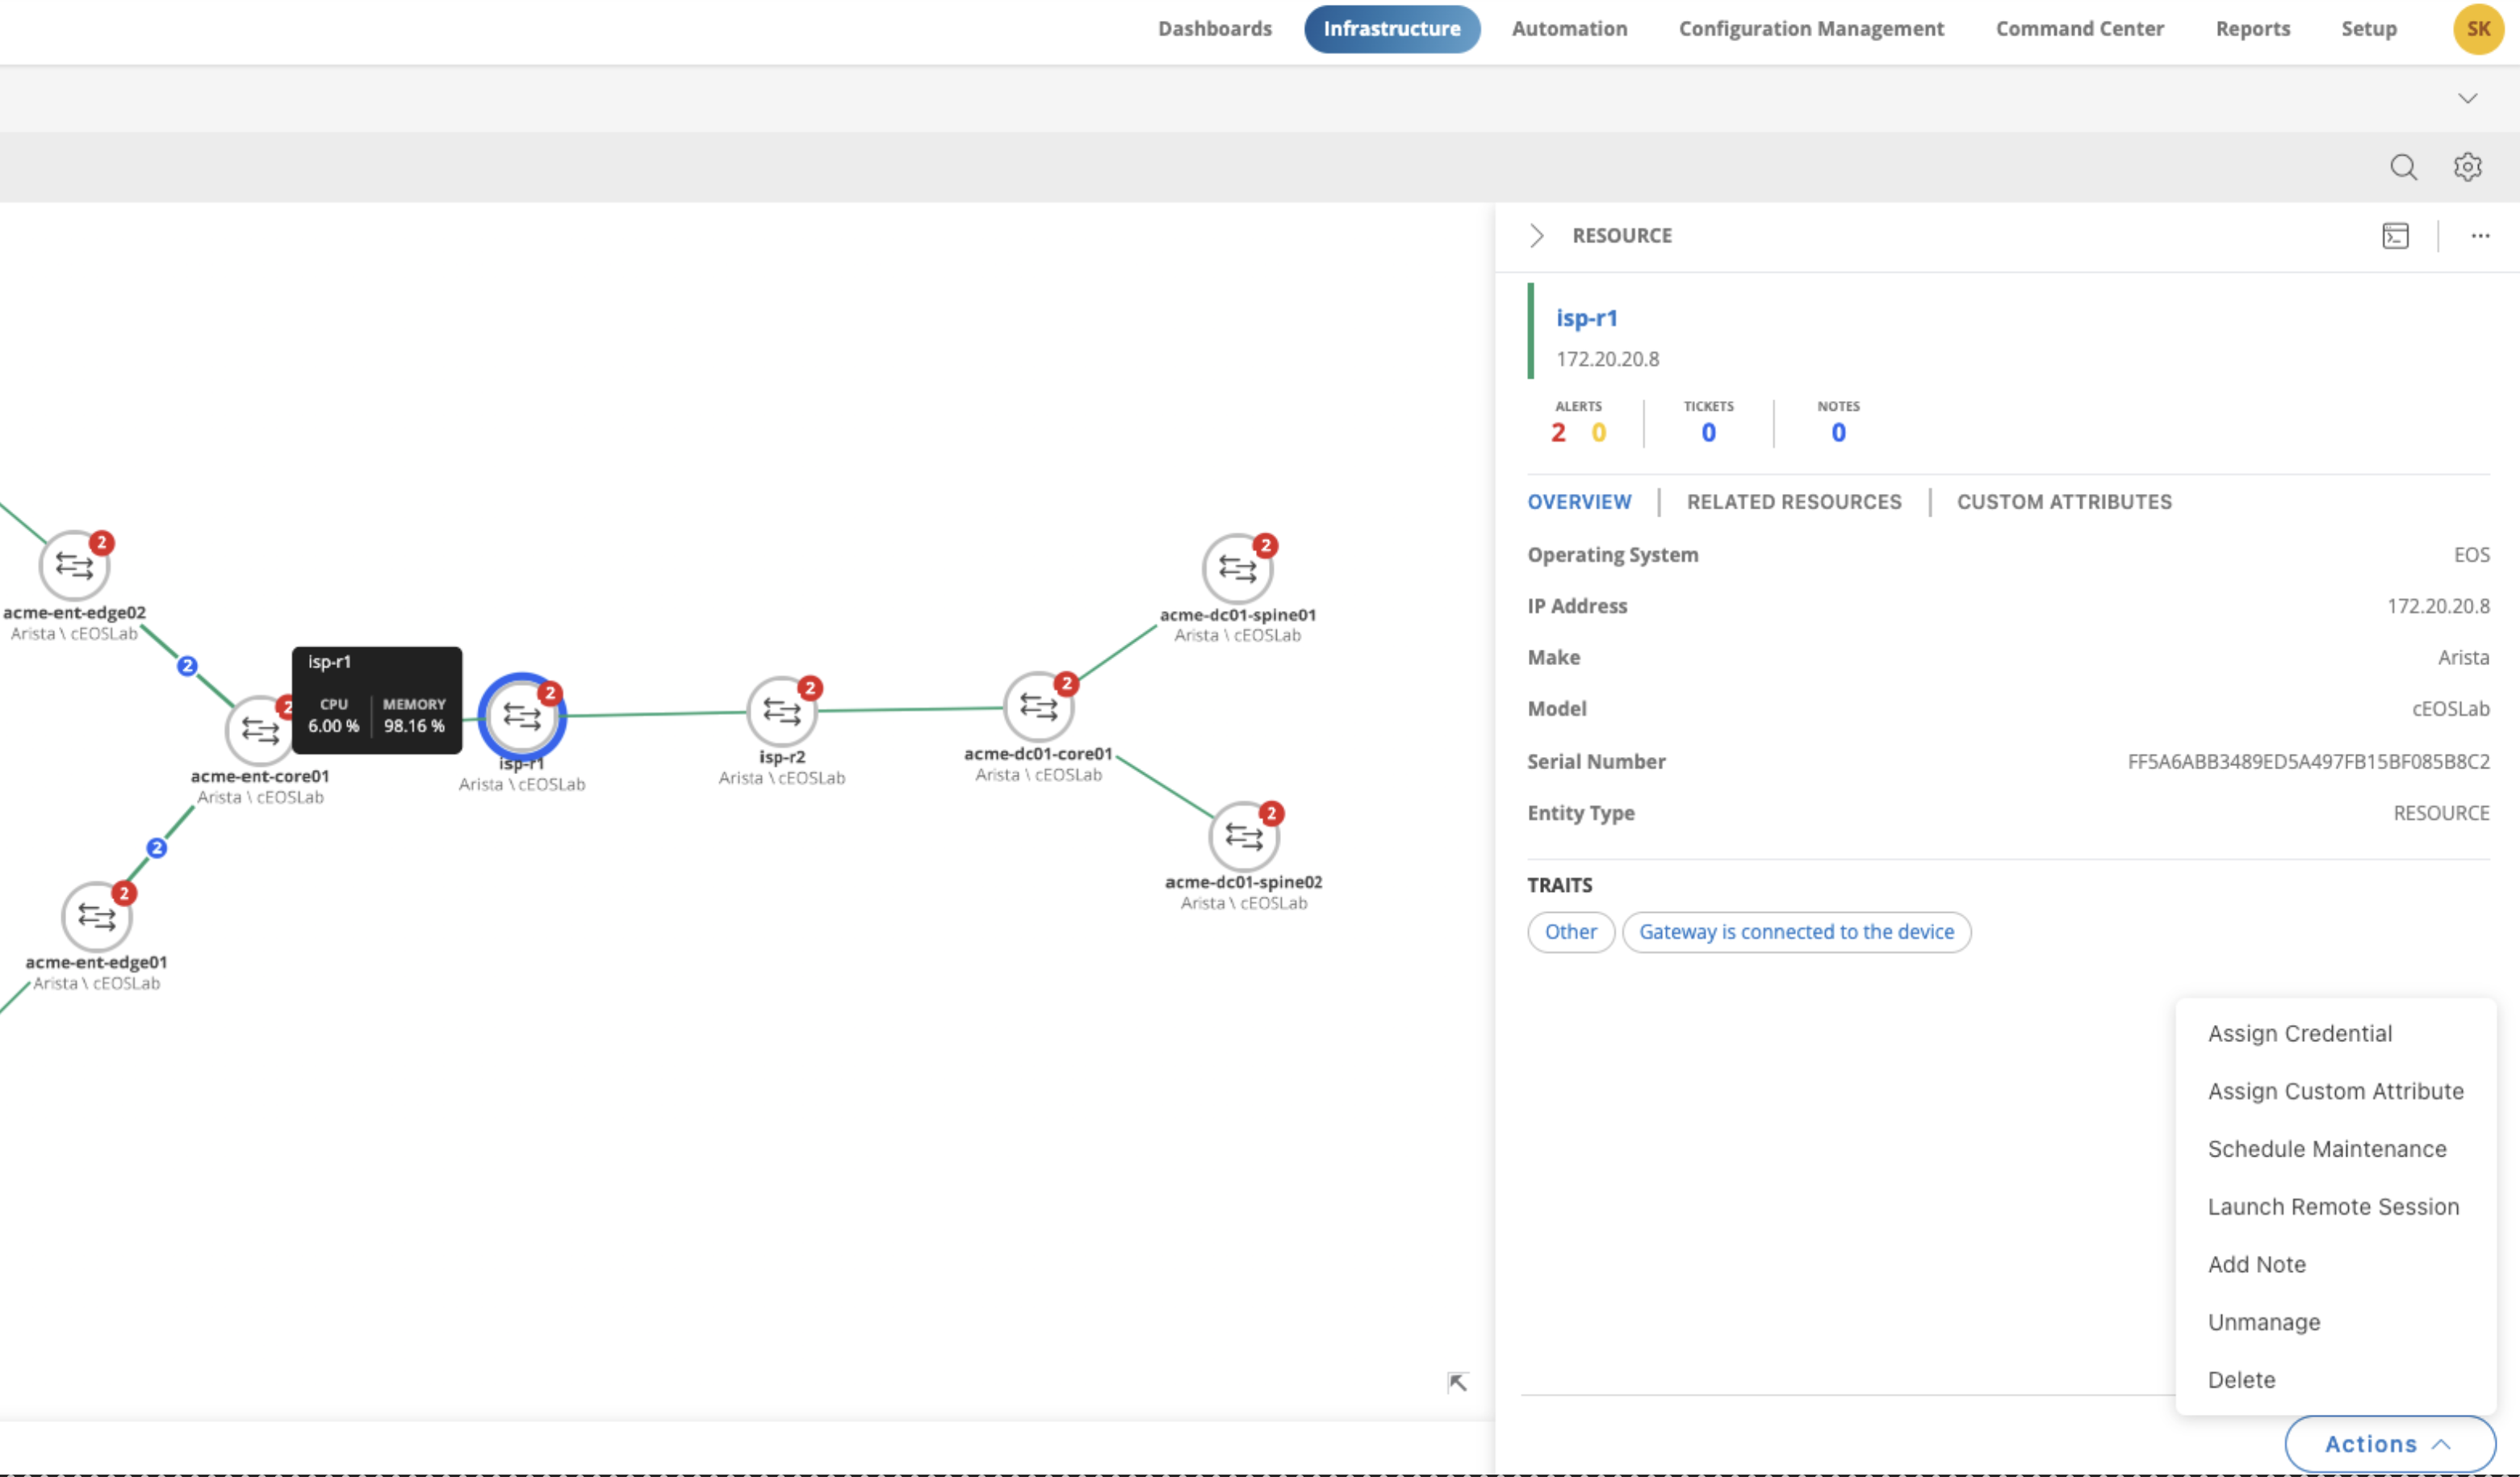2520x1477 pixels.
Task: Click the settings gear icon
Action: tap(2469, 167)
